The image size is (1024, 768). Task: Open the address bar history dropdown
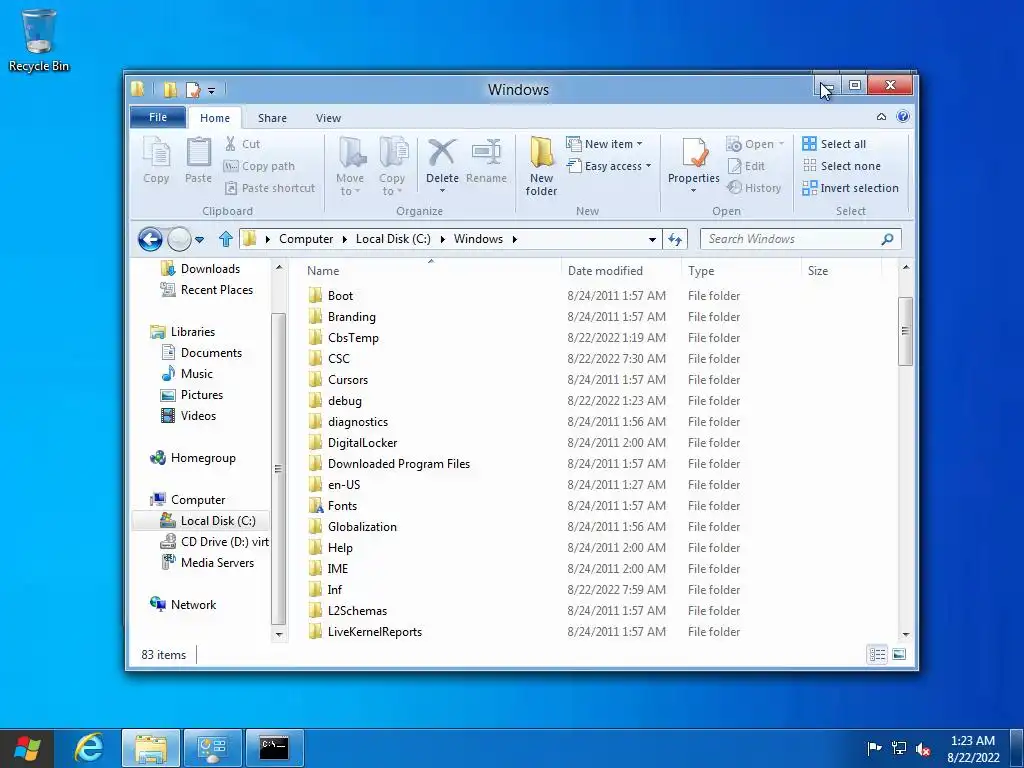[652, 240]
